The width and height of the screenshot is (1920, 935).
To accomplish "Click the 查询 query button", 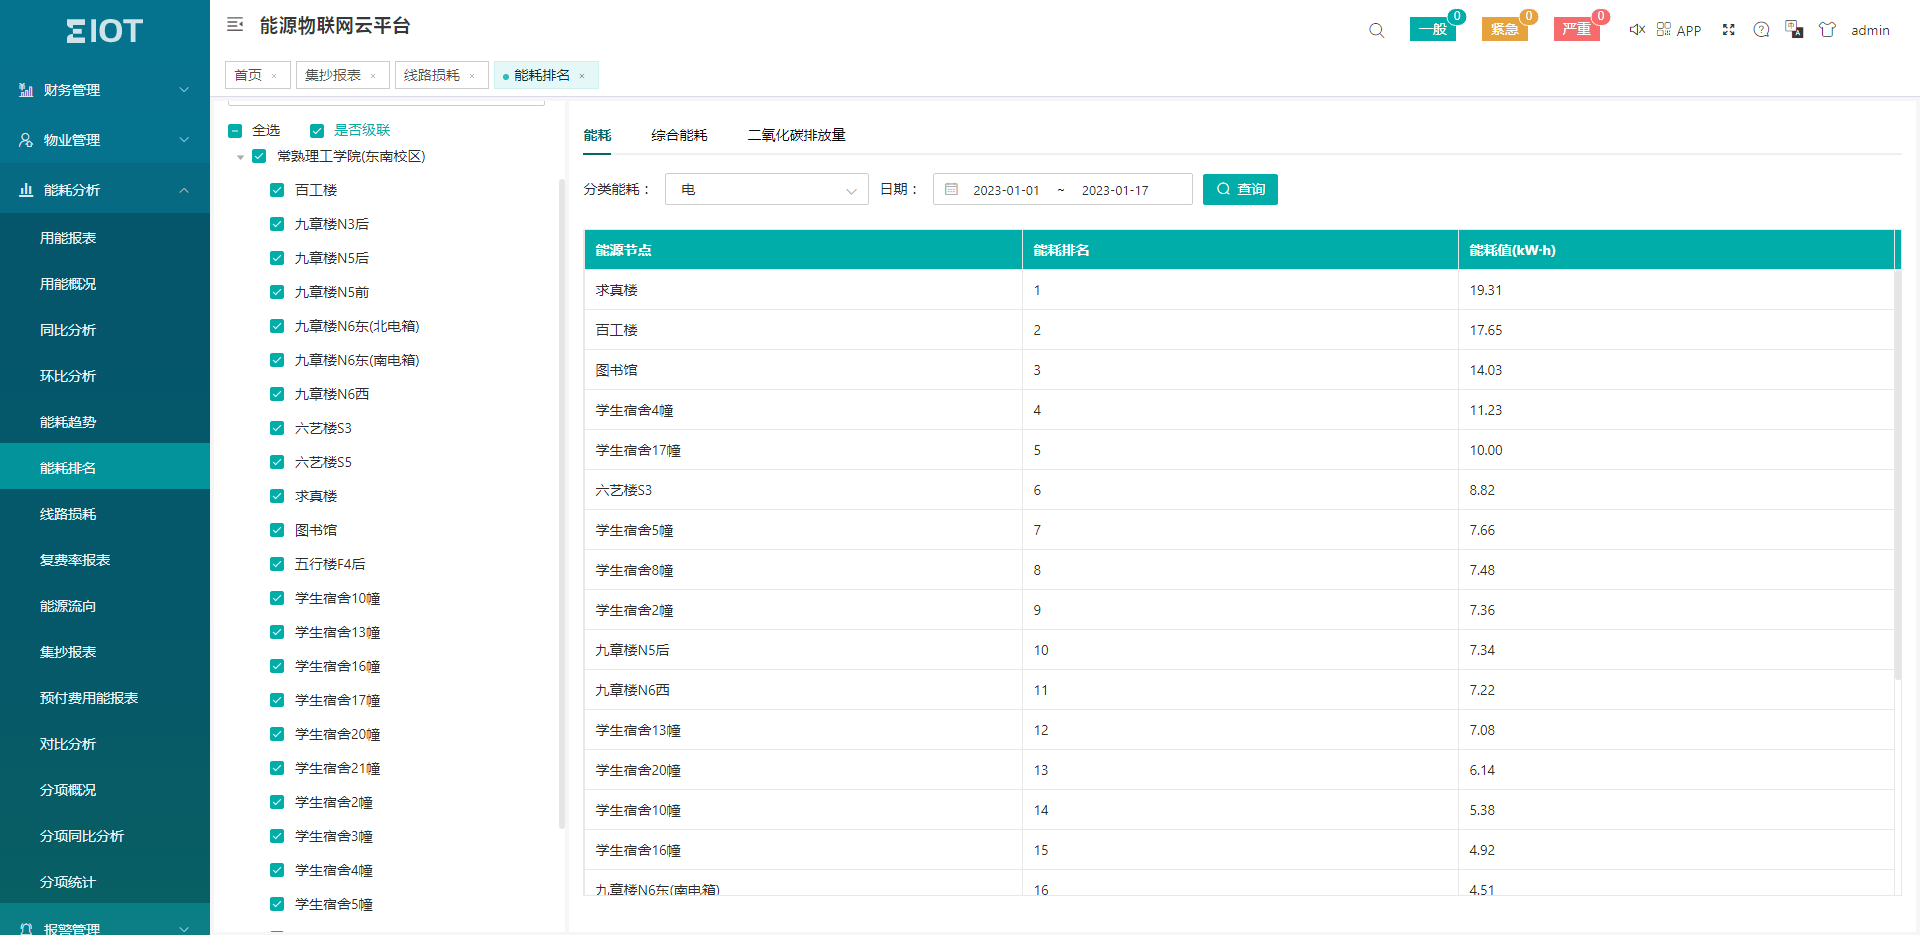I will 1240,189.
